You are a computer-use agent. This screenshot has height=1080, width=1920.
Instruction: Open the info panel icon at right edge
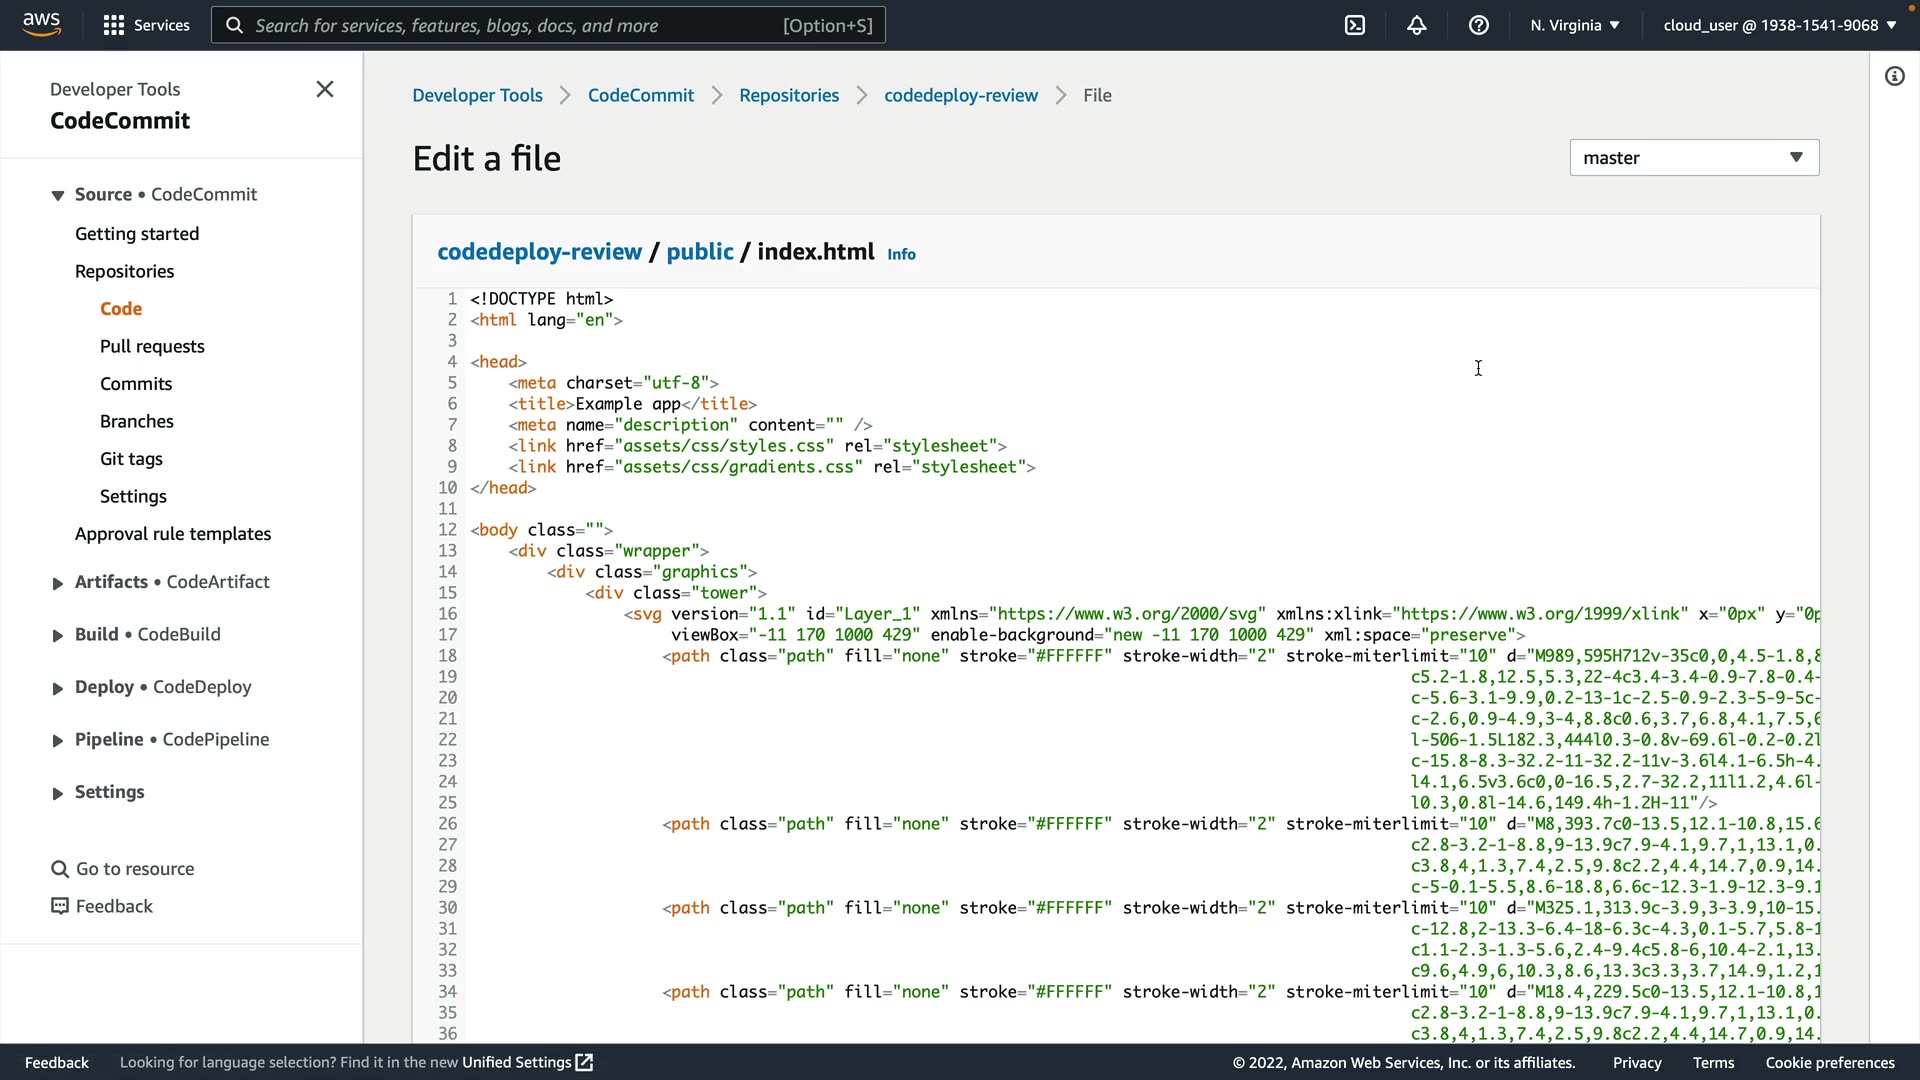[x=1895, y=76]
